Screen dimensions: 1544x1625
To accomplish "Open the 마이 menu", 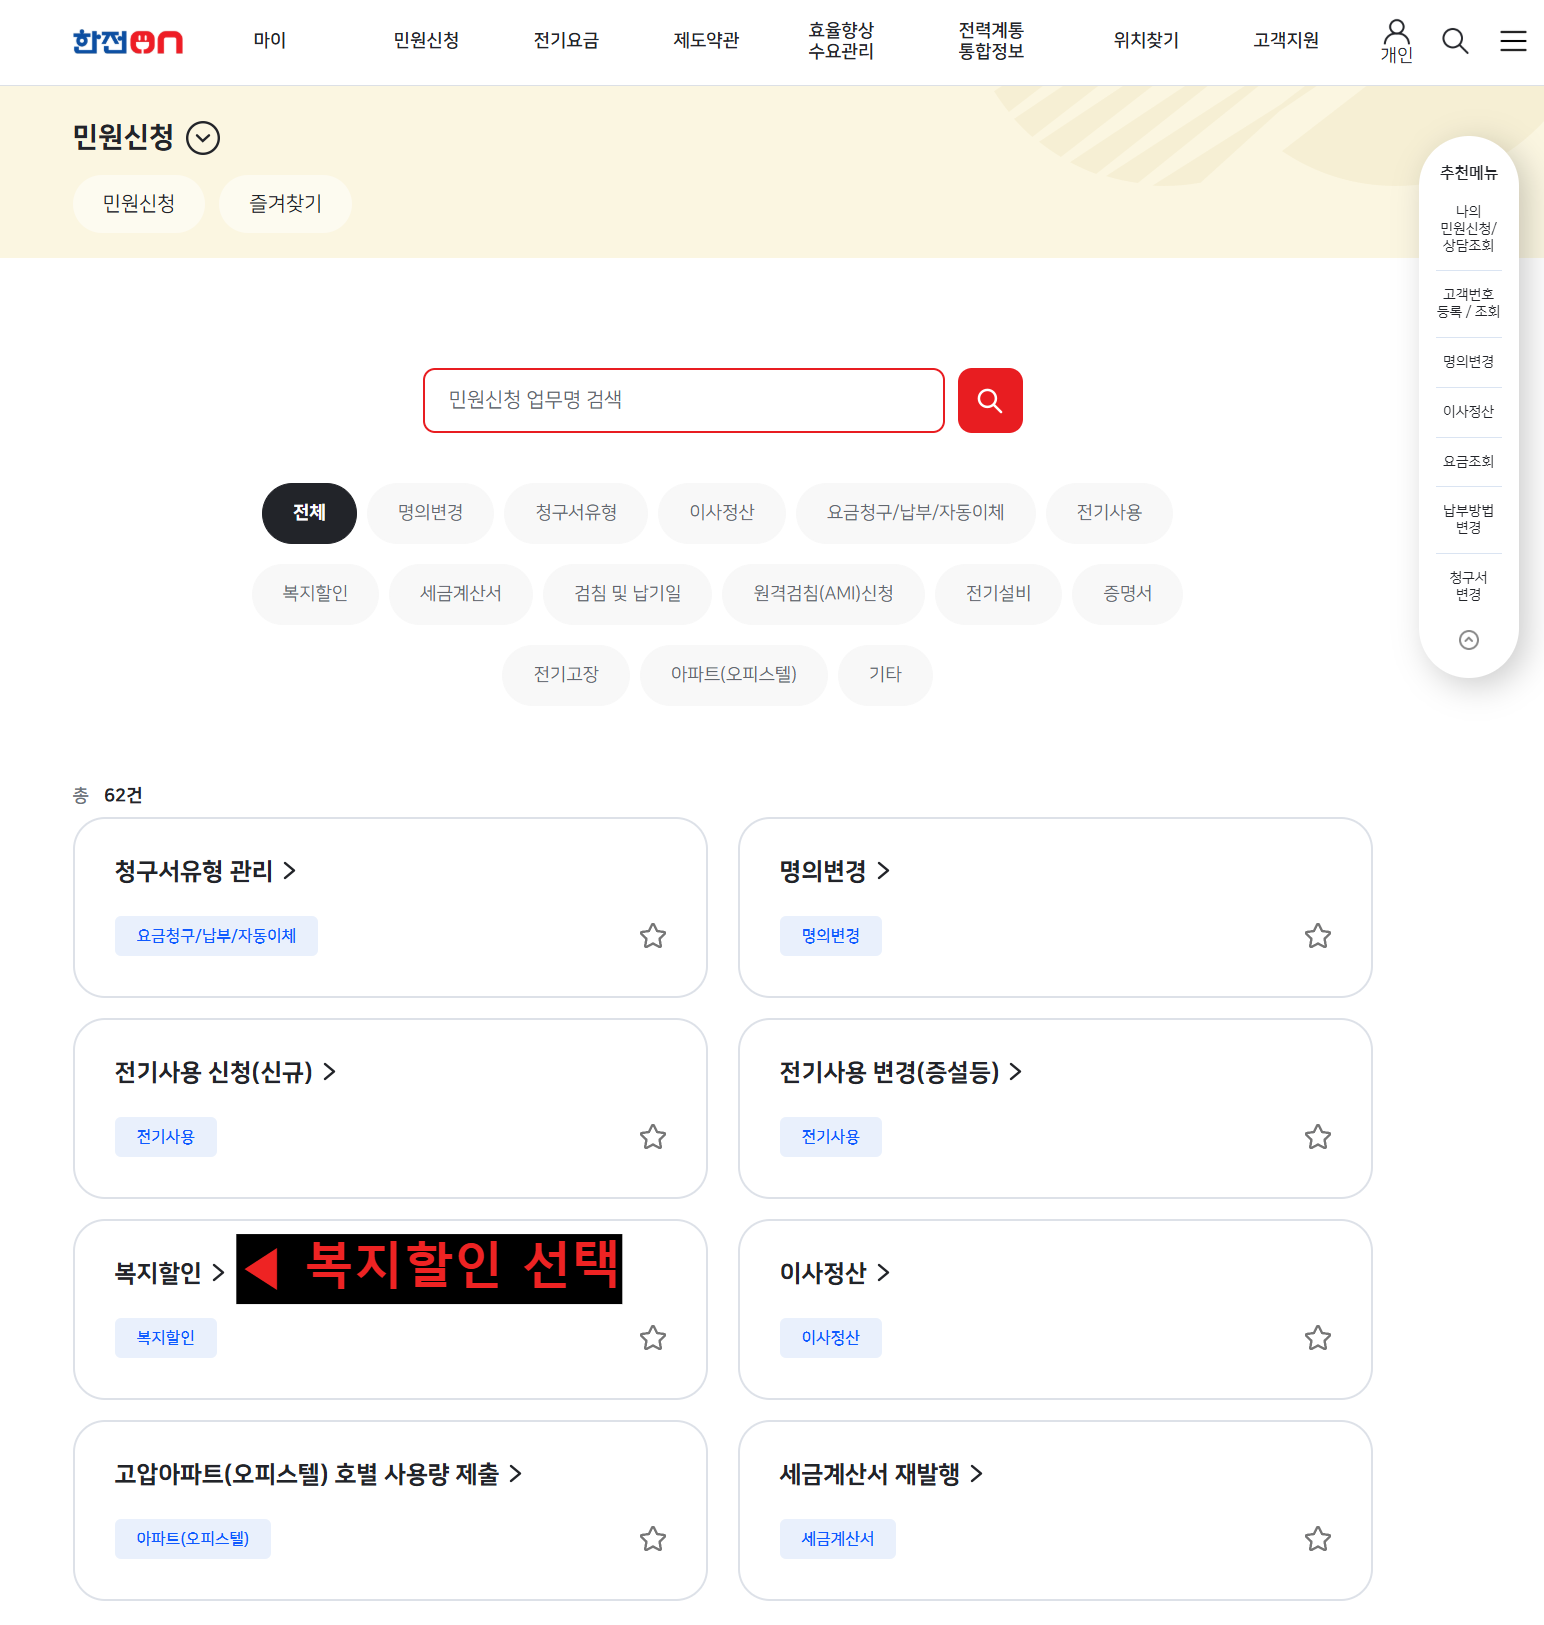I will coord(270,41).
